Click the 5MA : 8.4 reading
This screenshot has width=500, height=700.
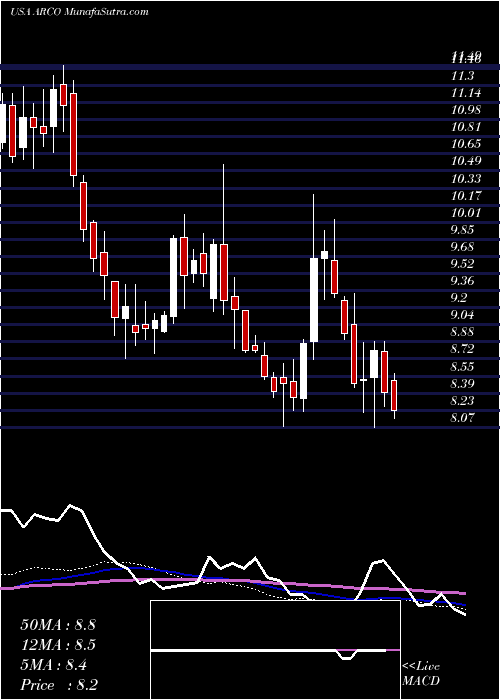(54, 665)
